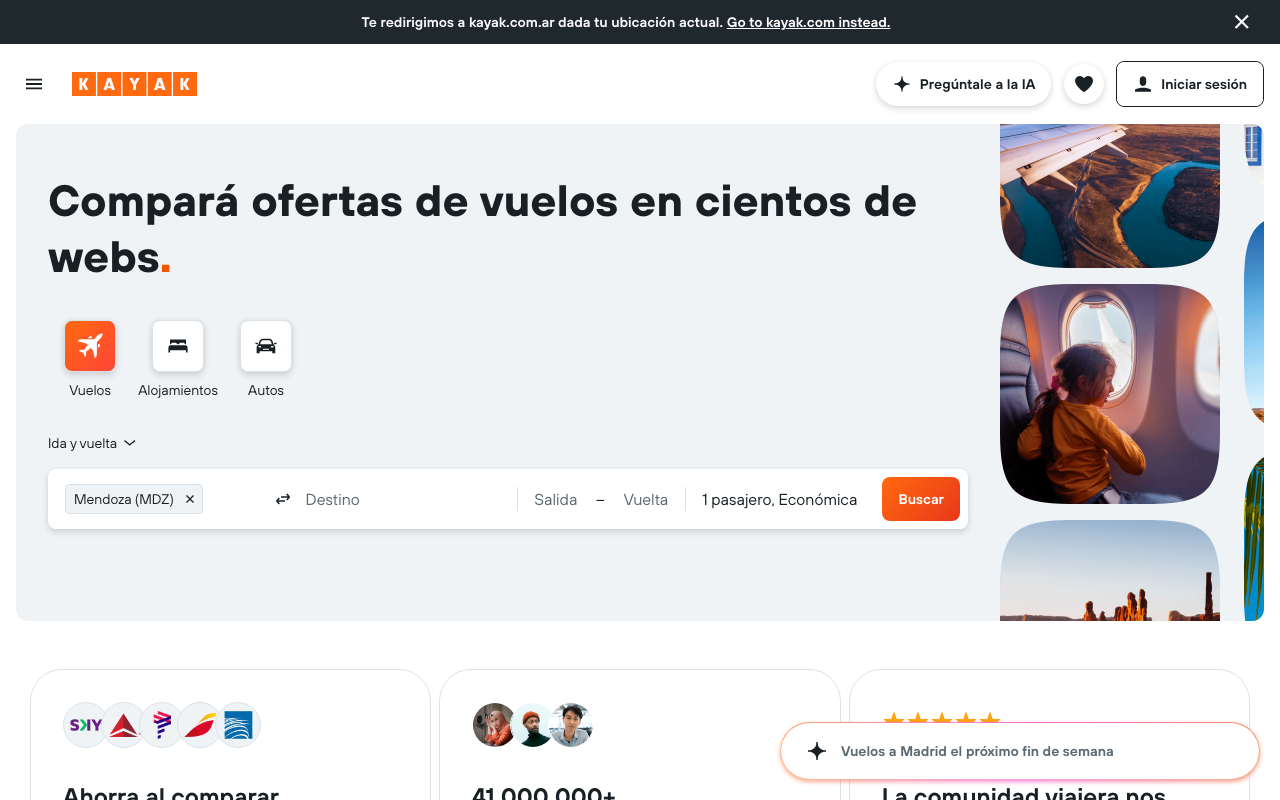Open the 1 pasajero, Económica selector
This screenshot has height=800, width=1280.
click(779, 499)
